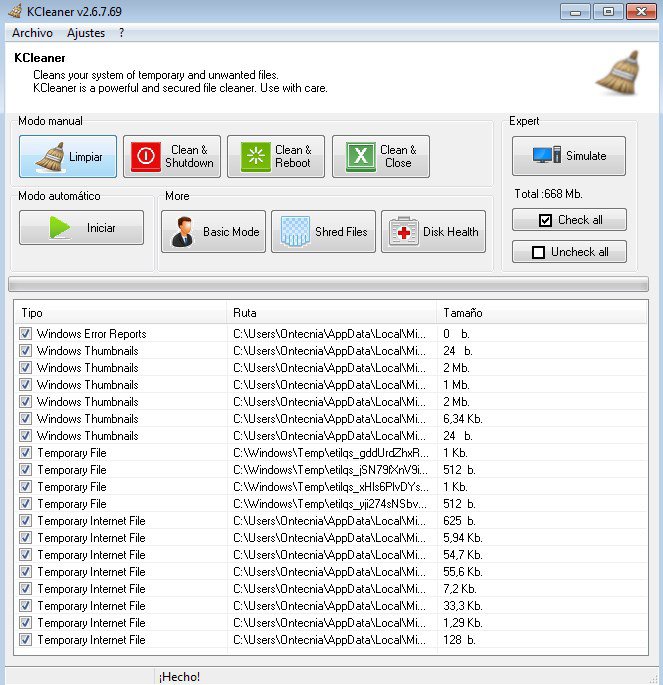Screen dimensions: 663x685
Task: Sort list by Tamaño column header
Action: (x=541, y=313)
